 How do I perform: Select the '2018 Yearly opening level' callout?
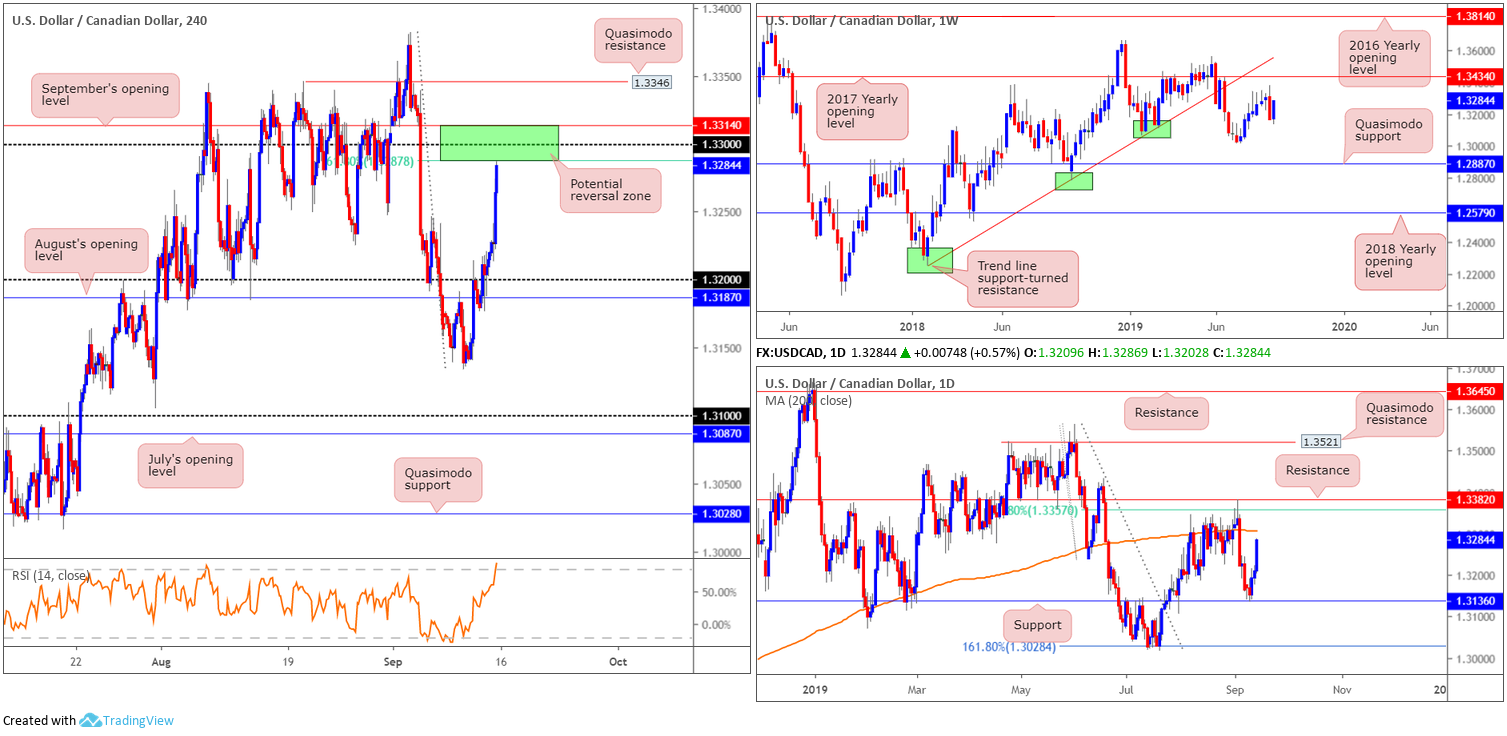tap(1400, 262)
